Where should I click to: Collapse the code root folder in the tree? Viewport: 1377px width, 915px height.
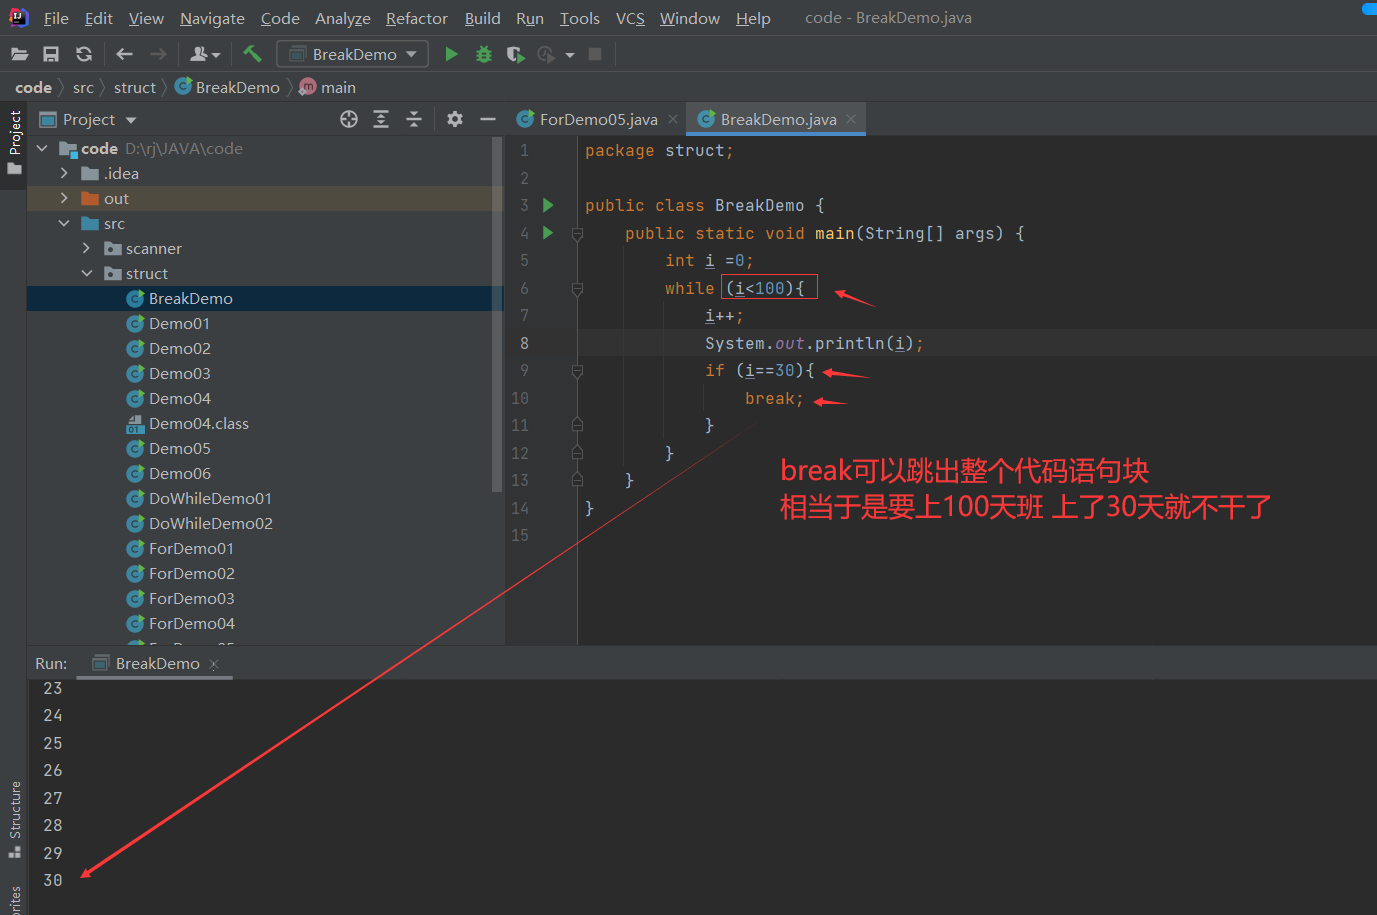pos(43,148)
